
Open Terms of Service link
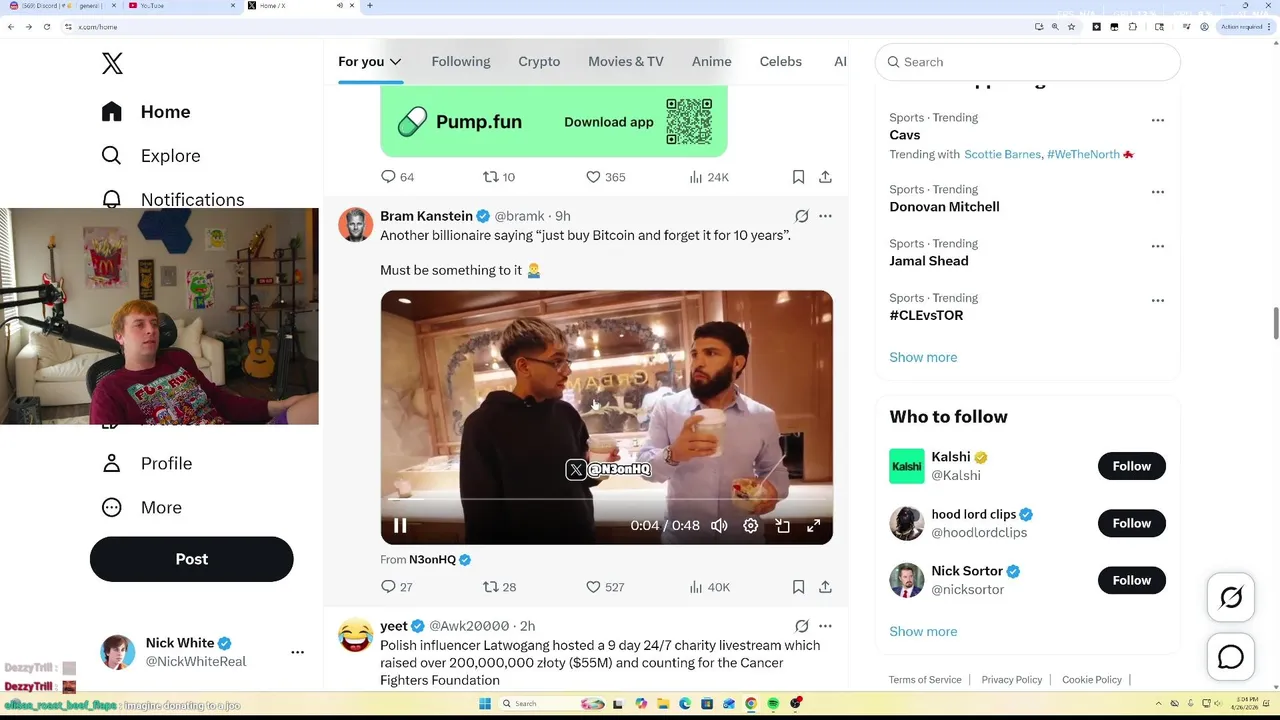925,680
